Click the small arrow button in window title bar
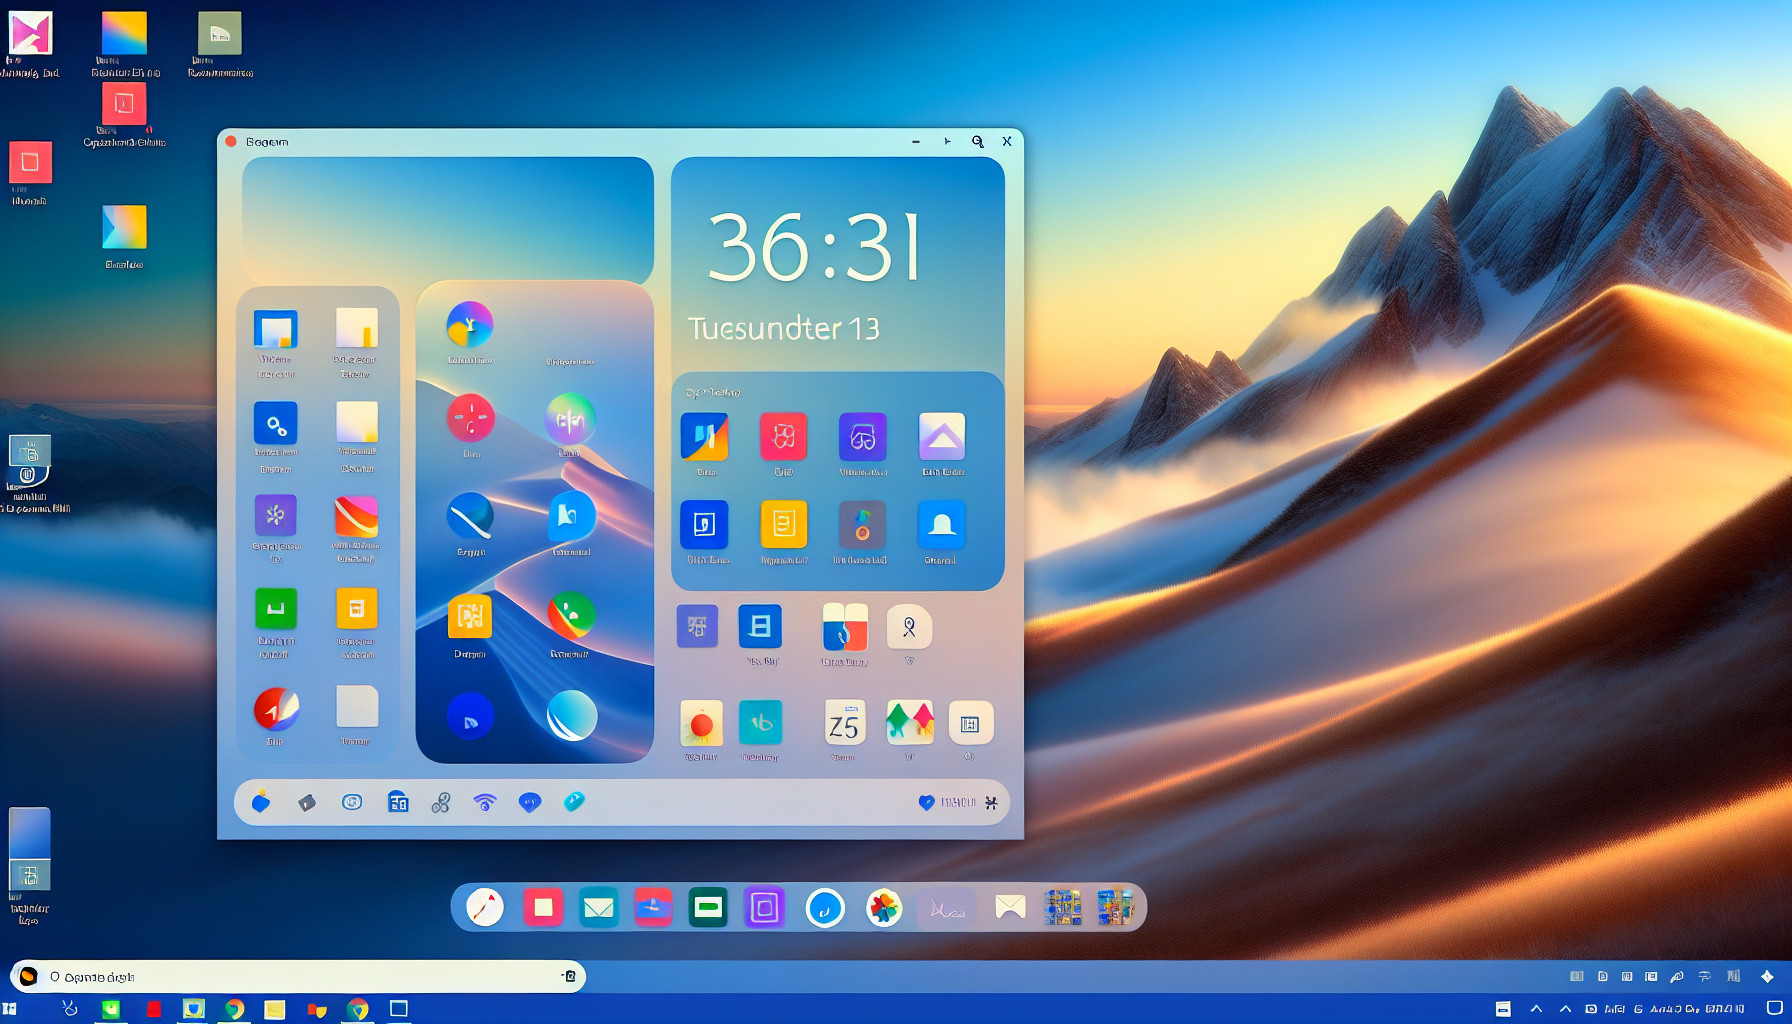Viewport: 1792px width, 1024px height. pos(947,142)
